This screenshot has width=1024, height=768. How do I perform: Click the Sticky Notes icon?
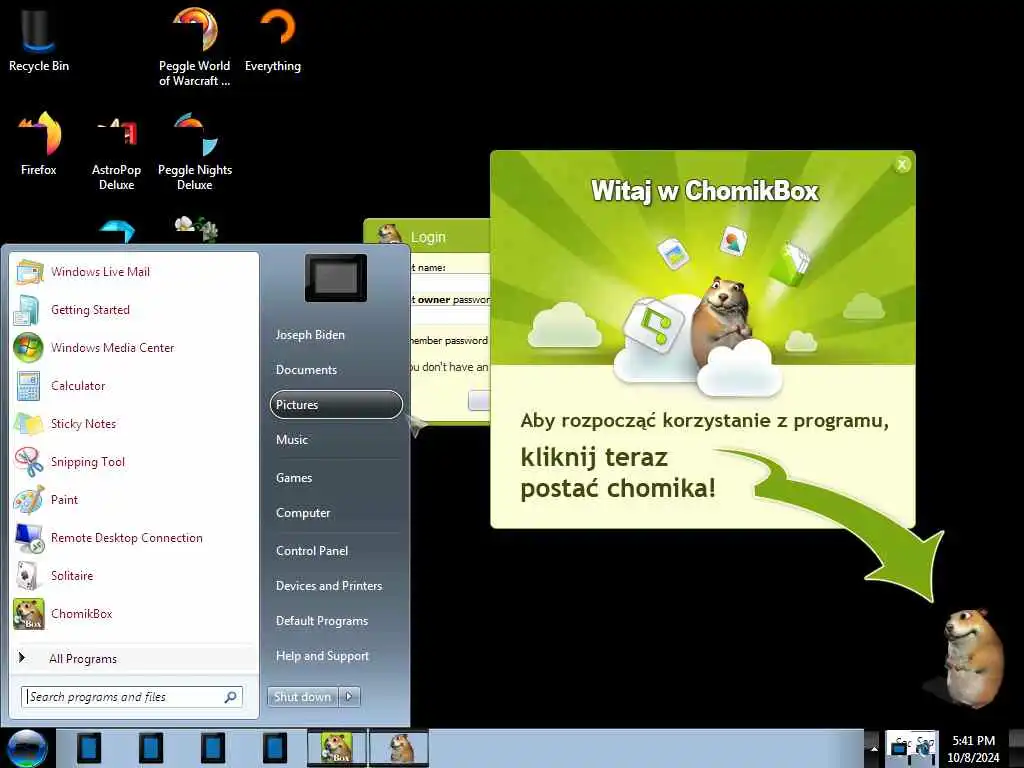[29, 424]
